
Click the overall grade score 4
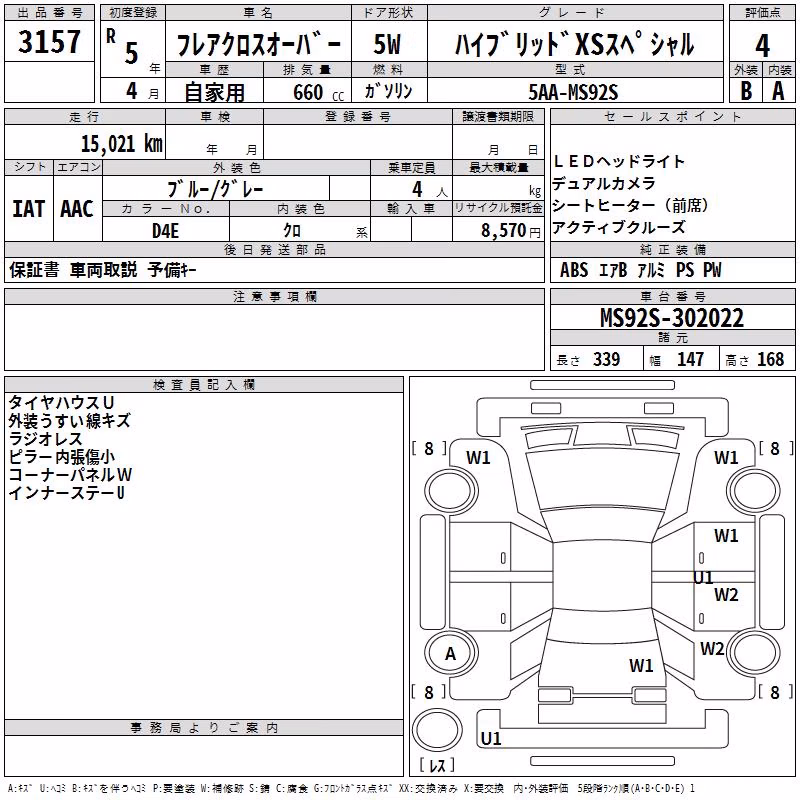(x=762, y=46)
